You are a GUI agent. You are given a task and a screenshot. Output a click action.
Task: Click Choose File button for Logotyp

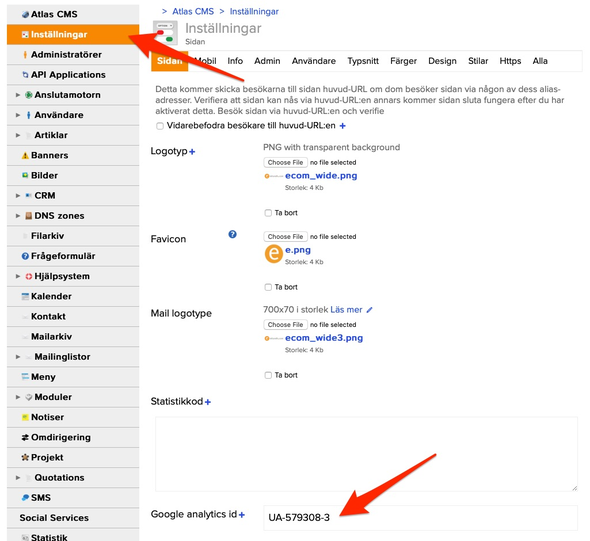tap(285, 163)
